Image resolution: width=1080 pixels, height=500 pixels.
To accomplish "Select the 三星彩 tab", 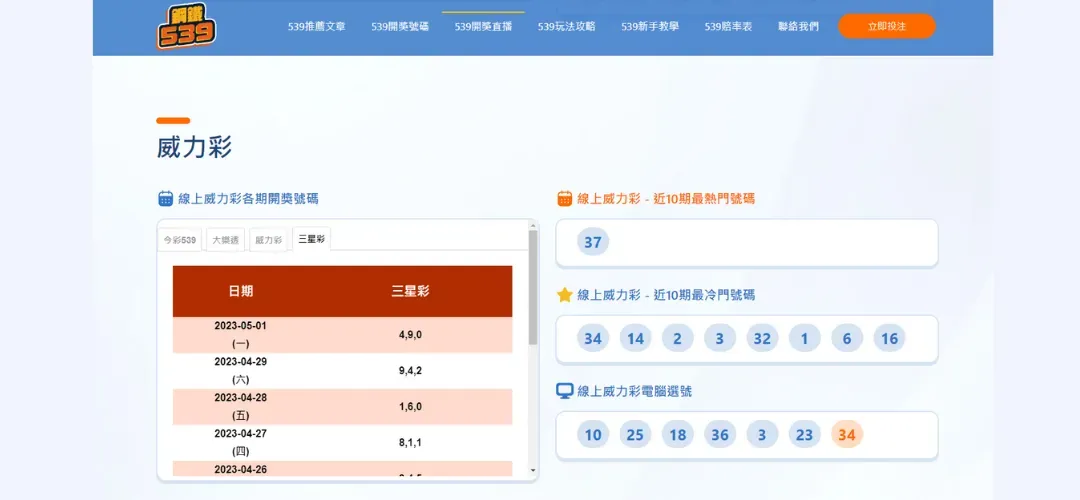I will pos(312,239).
